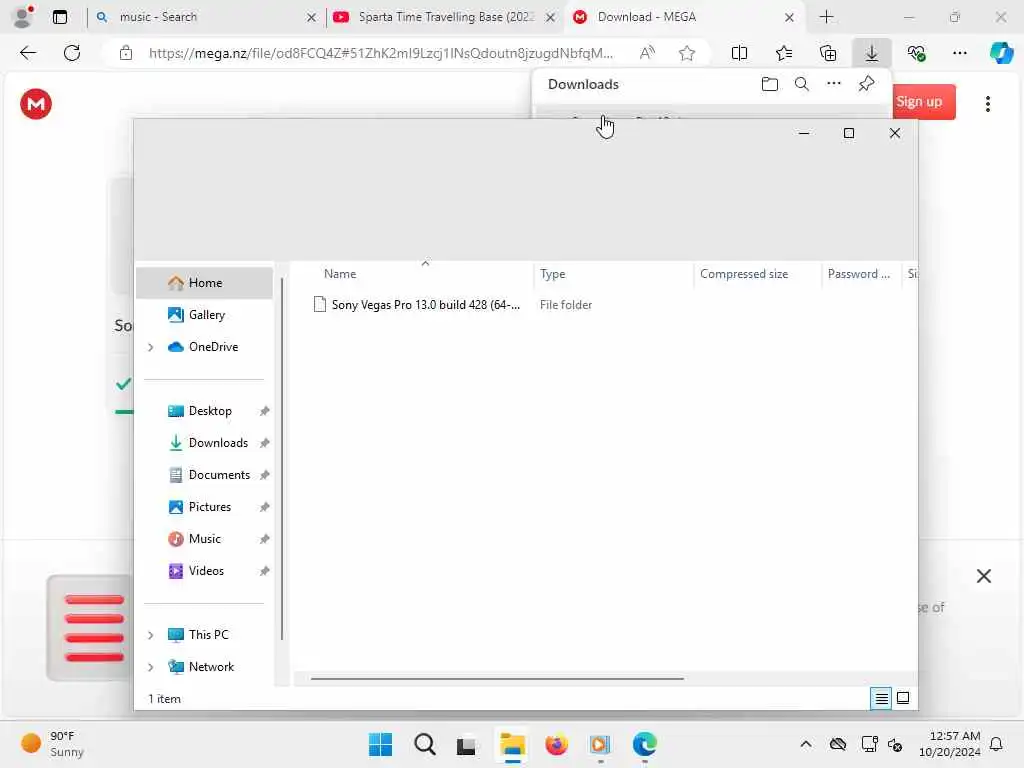The height and width of the screenshot is (768, 1024).
Task: Switch to Sparta Time Travelling Base tab
Action: [x=446, y=17]
